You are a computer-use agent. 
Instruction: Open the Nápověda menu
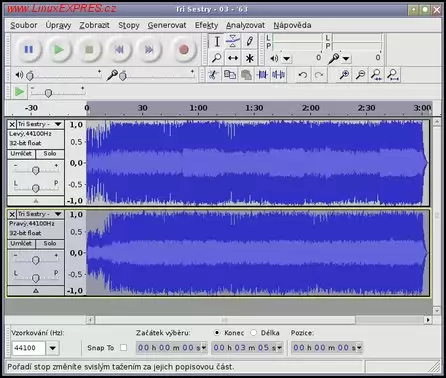292,25
